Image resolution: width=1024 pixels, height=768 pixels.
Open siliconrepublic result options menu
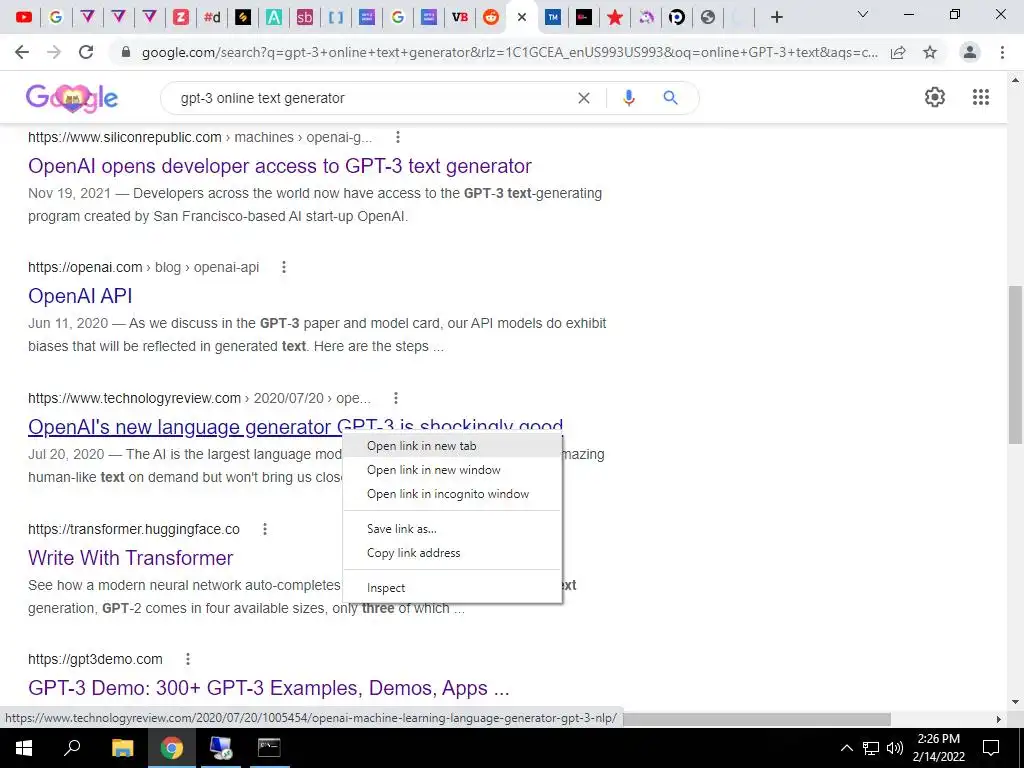pyautogui.click(x=398, y=137)
